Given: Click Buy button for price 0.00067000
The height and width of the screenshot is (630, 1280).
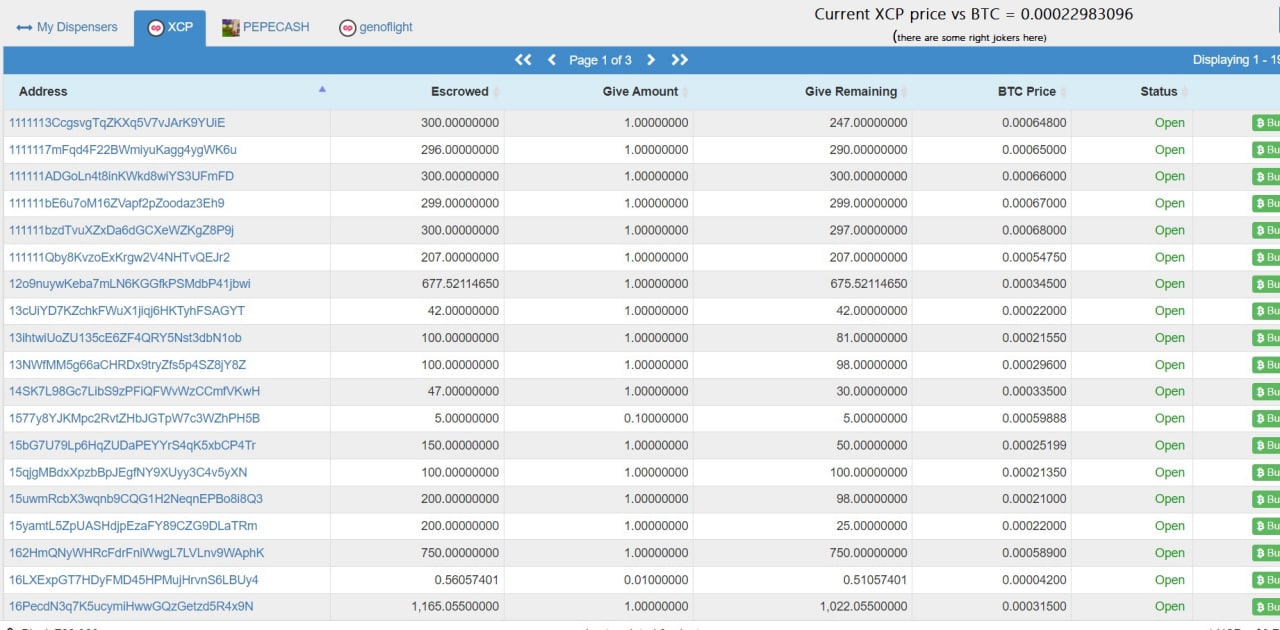Looking at the screenshot, I should click(1266, 204).
